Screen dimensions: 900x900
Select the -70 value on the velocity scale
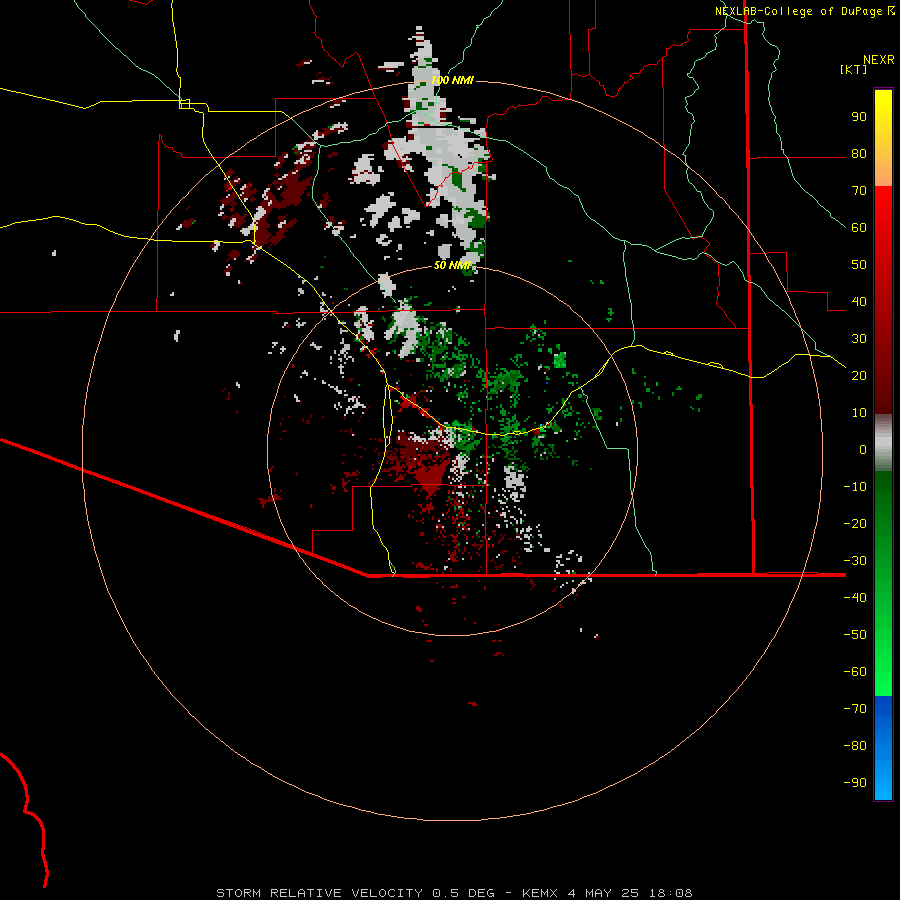pos(855,709)
